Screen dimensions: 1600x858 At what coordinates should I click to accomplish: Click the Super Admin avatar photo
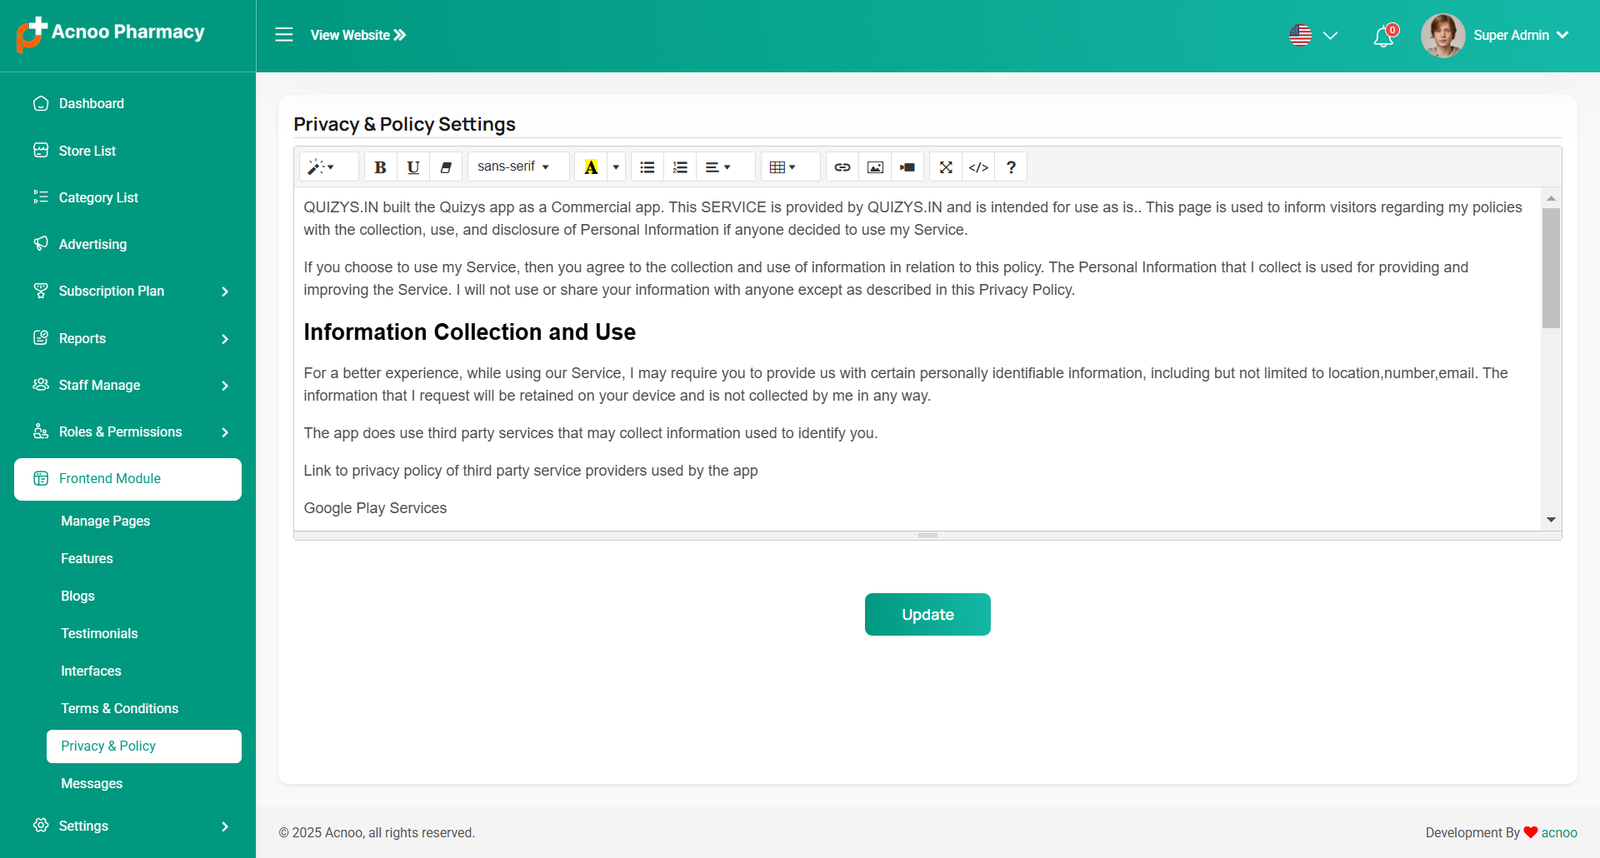1443,35
